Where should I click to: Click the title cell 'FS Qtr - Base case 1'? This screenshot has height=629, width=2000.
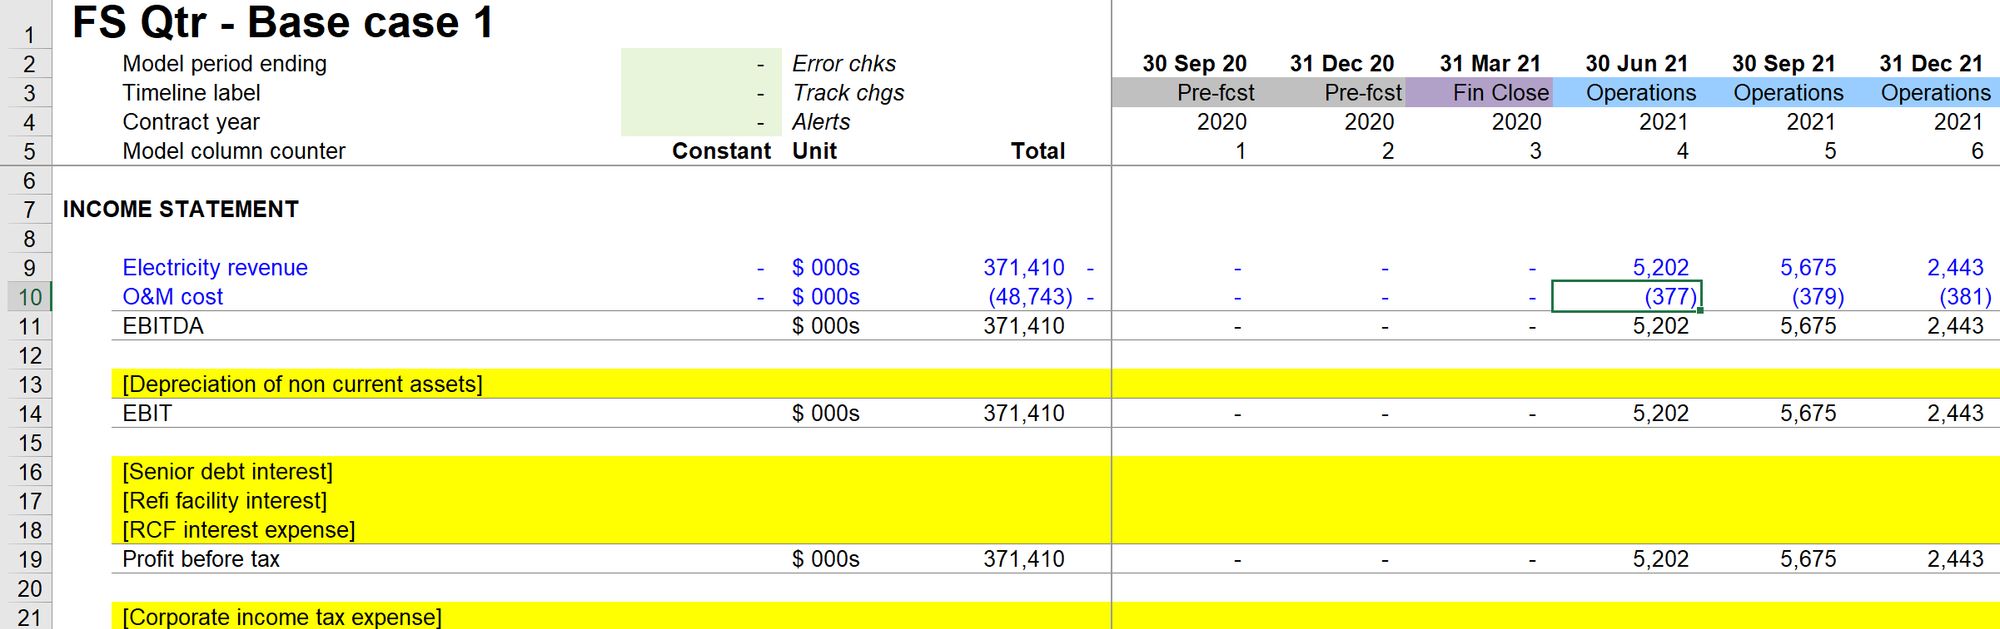(x=283, y=23)
